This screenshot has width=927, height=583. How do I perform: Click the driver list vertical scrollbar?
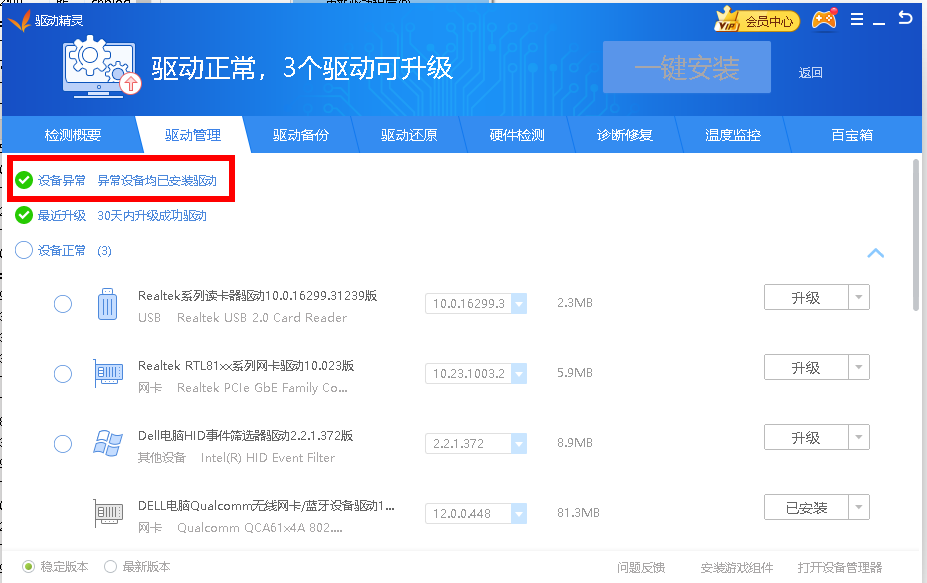(x=917, y=234)
